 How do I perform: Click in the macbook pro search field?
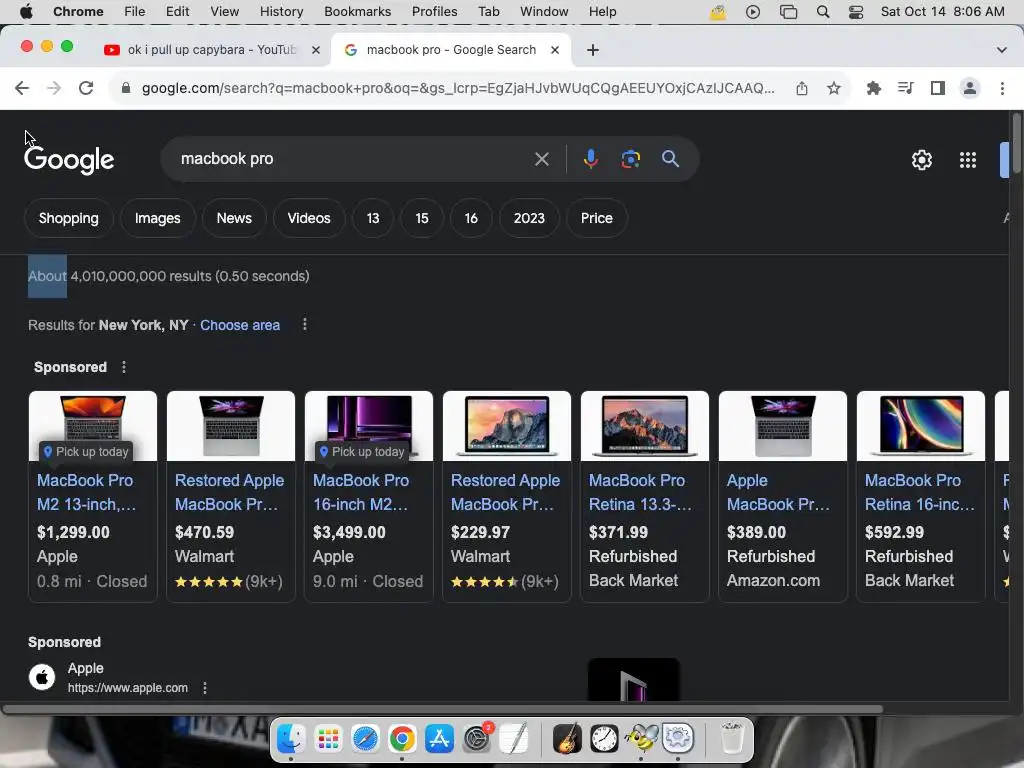click(x=353, y=159)
